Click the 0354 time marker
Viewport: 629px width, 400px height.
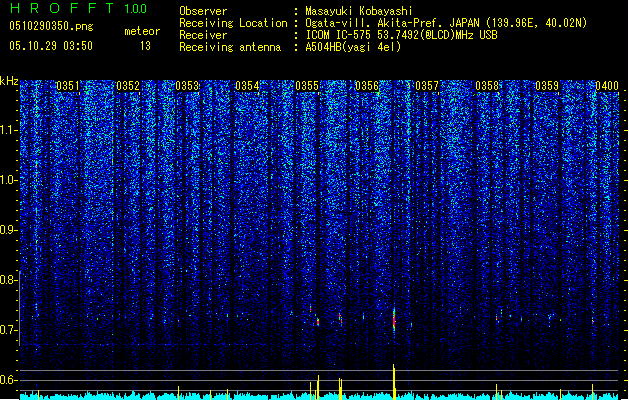click(x=247, y=86)
